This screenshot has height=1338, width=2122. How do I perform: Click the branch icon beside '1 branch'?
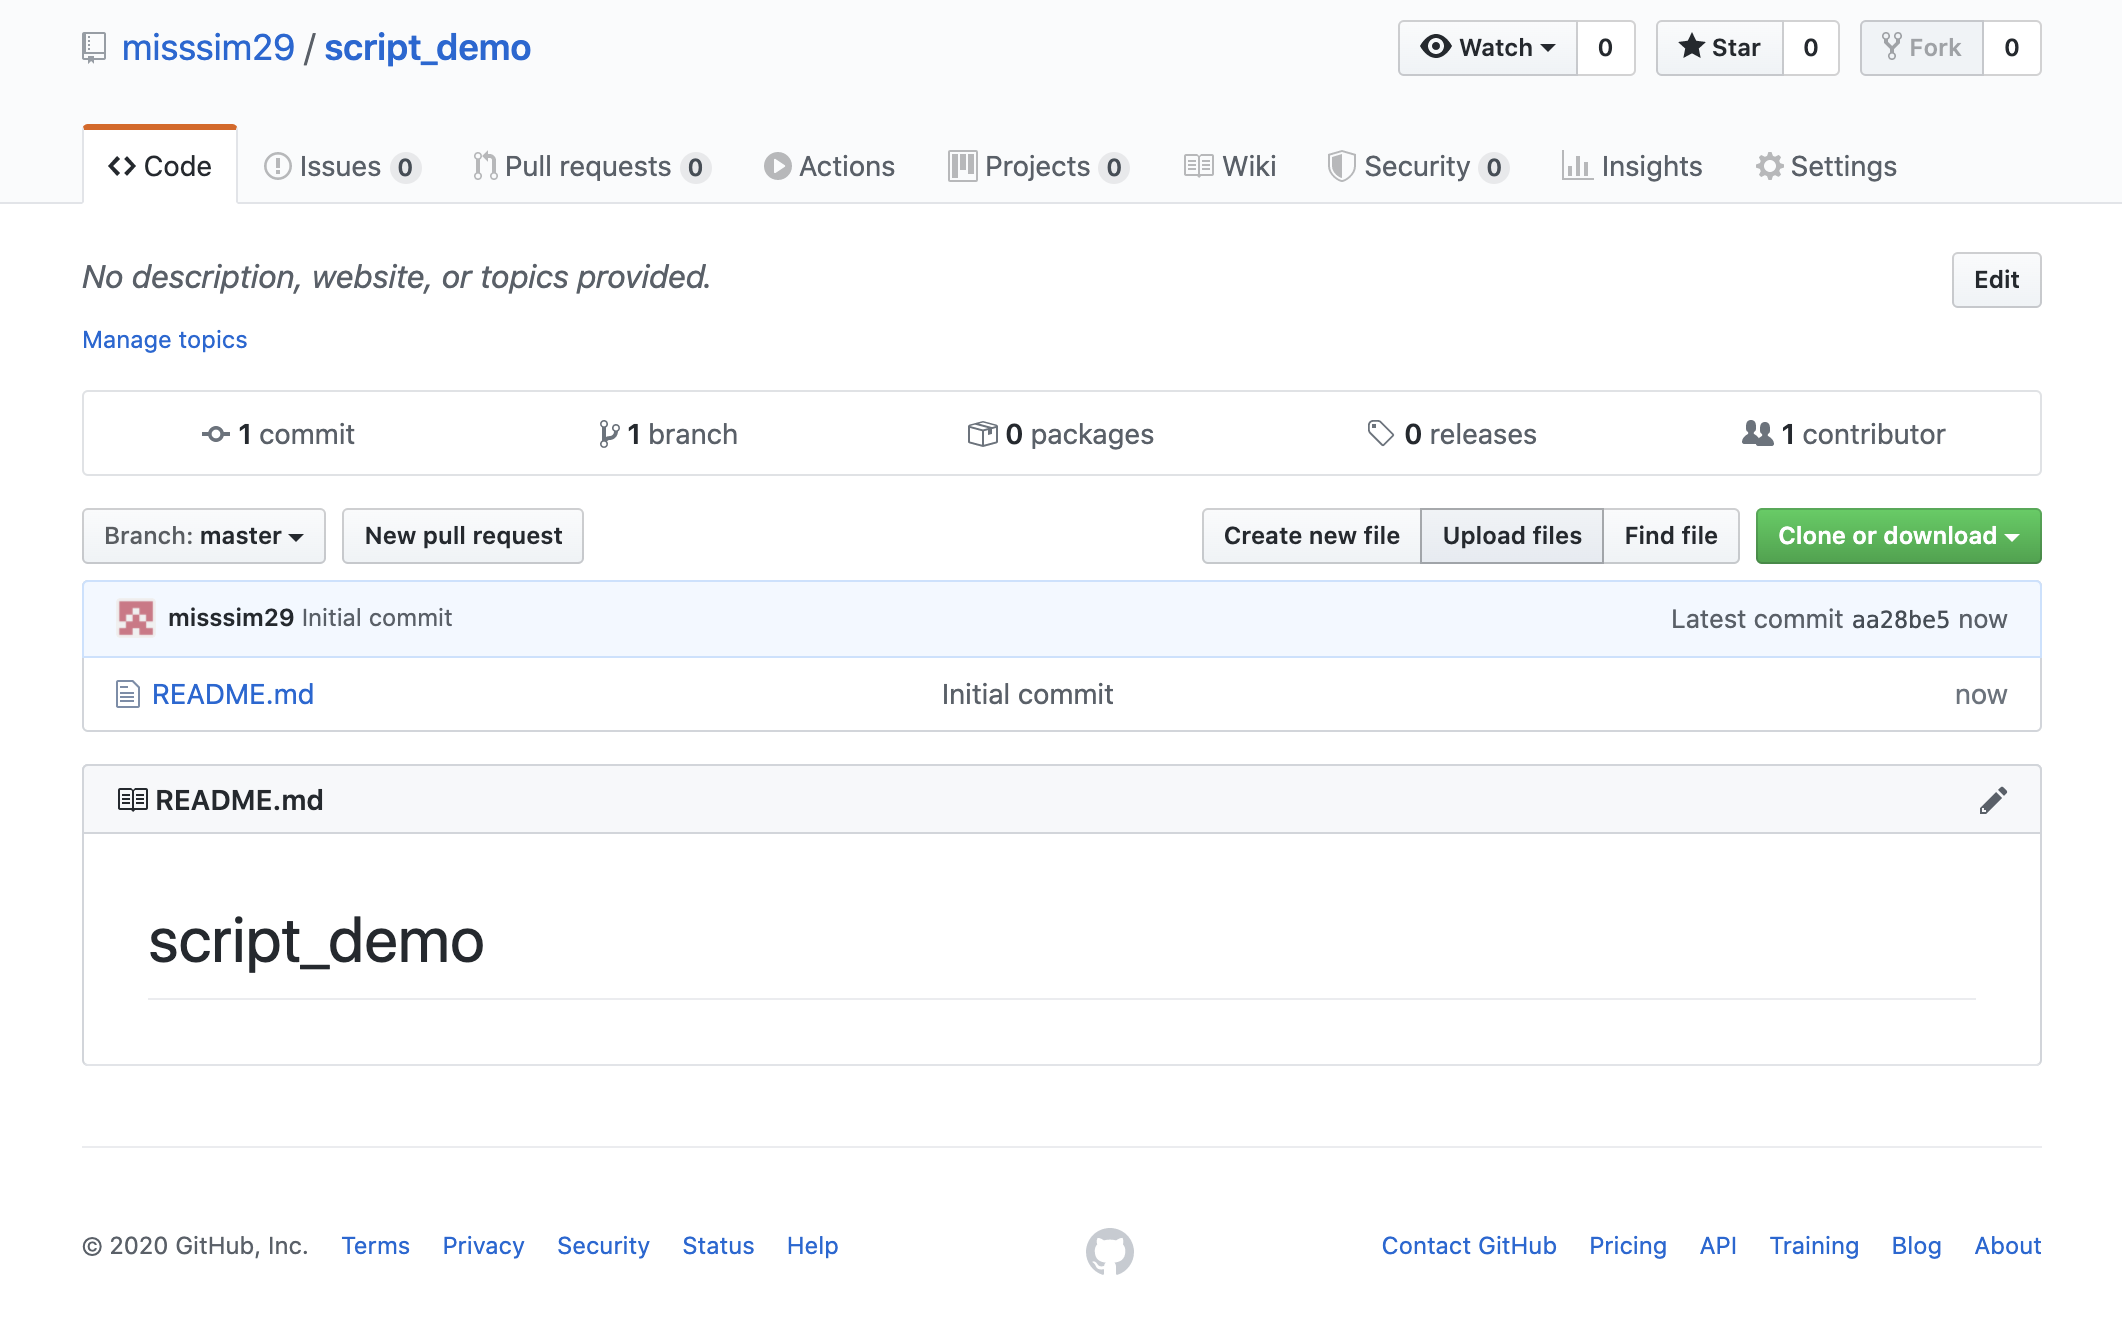pyautogui.click(x=608, y=434)
